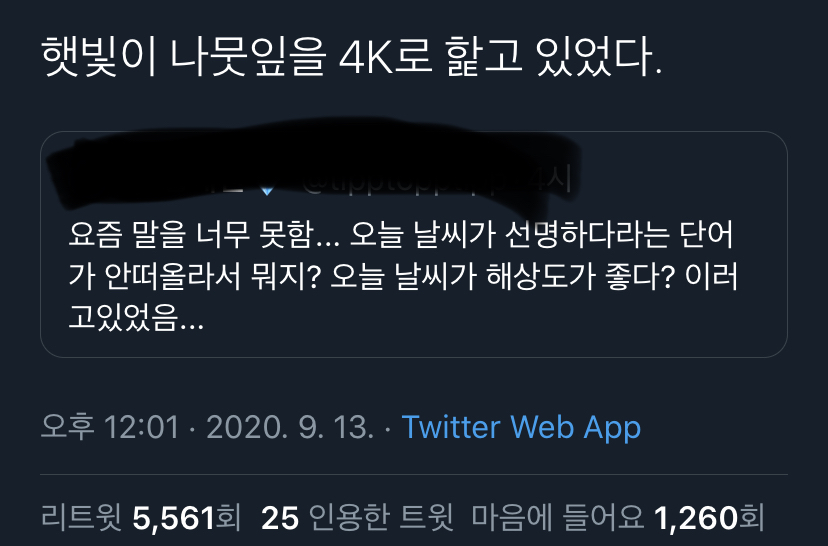View the 마음에 들어요 1,260회 likes list
Screen dimensions: 828x546
[x=618, y=517]
